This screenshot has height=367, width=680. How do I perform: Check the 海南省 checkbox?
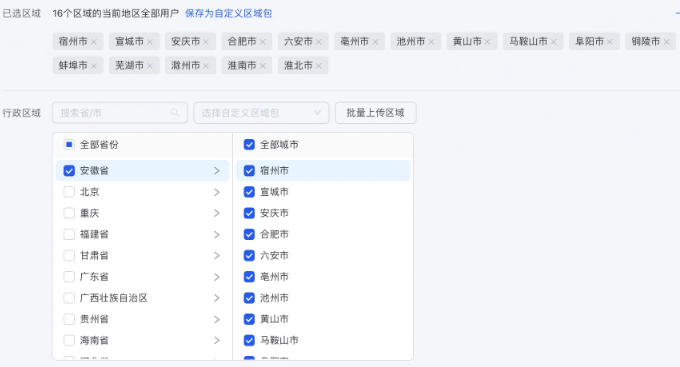(69, 341)
